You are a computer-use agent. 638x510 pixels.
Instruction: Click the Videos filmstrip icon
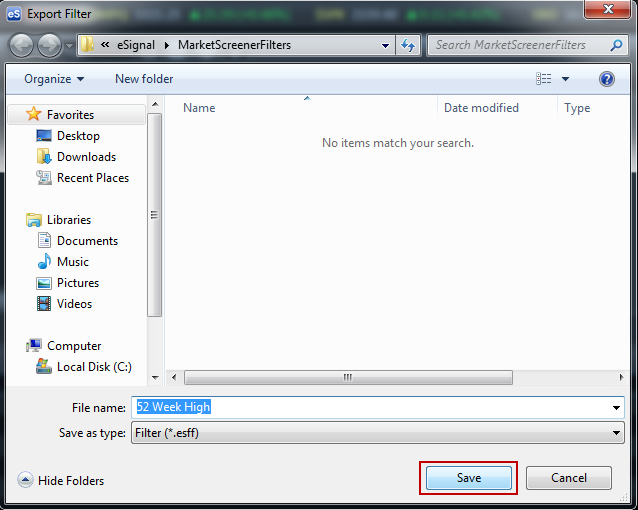[x=44, y=304]
